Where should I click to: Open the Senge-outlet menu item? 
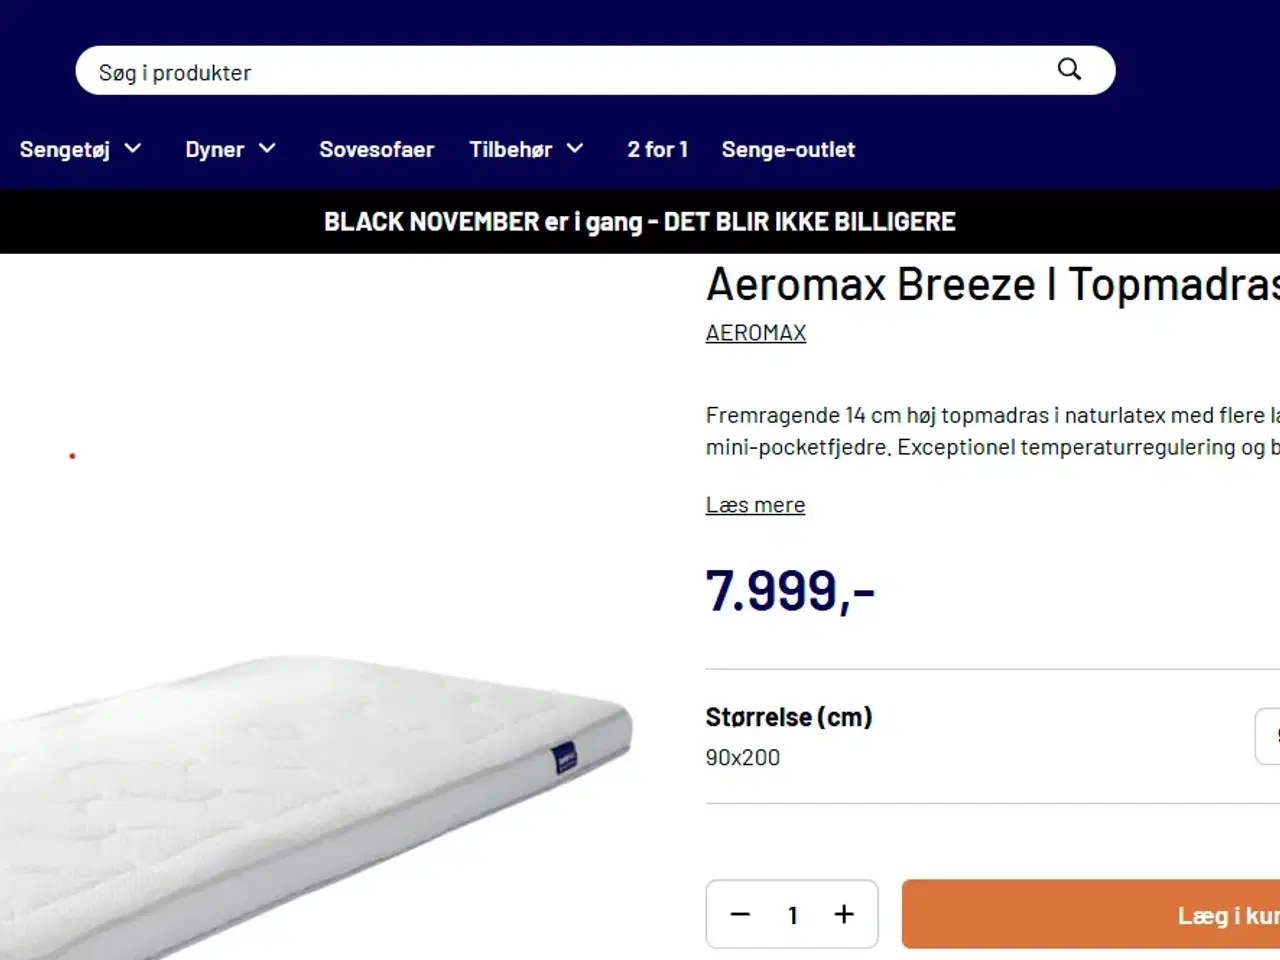tap(788, 149)
